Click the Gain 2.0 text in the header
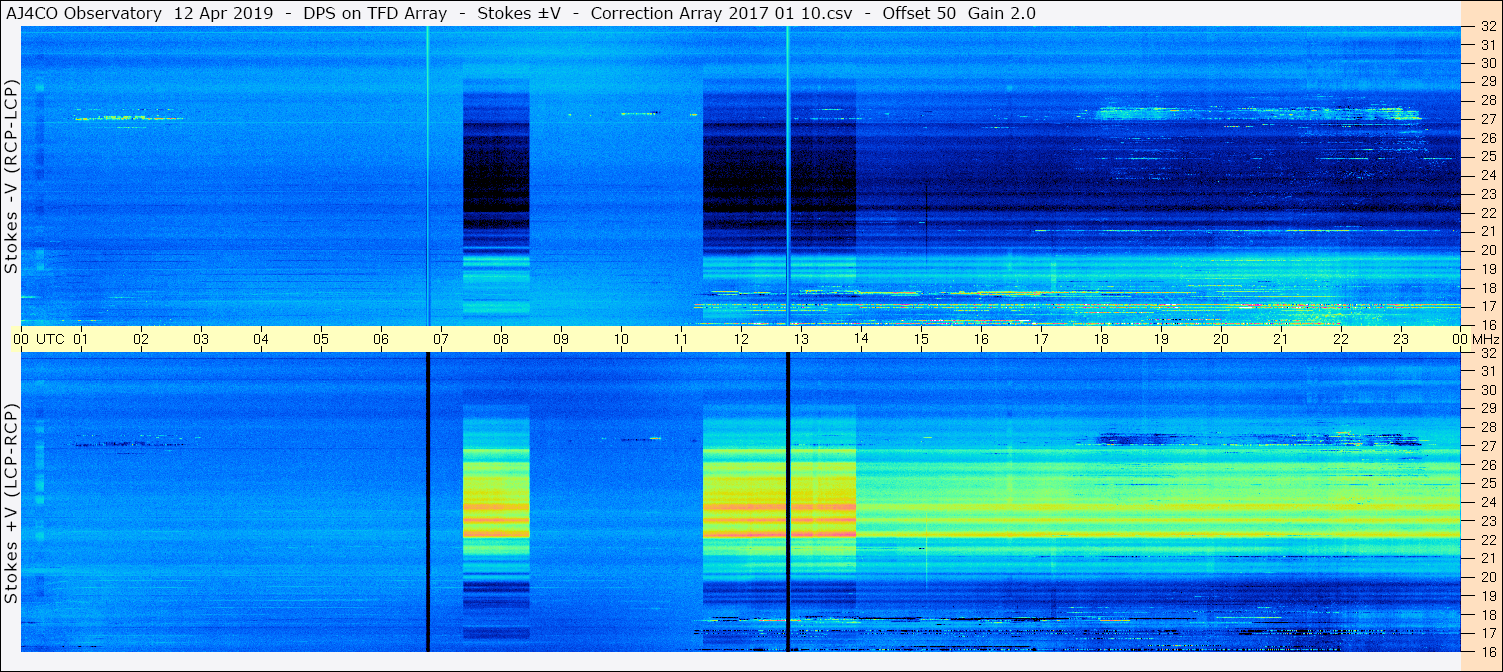The width and height of the screenshot is (1503, 672). point(1002,13)
